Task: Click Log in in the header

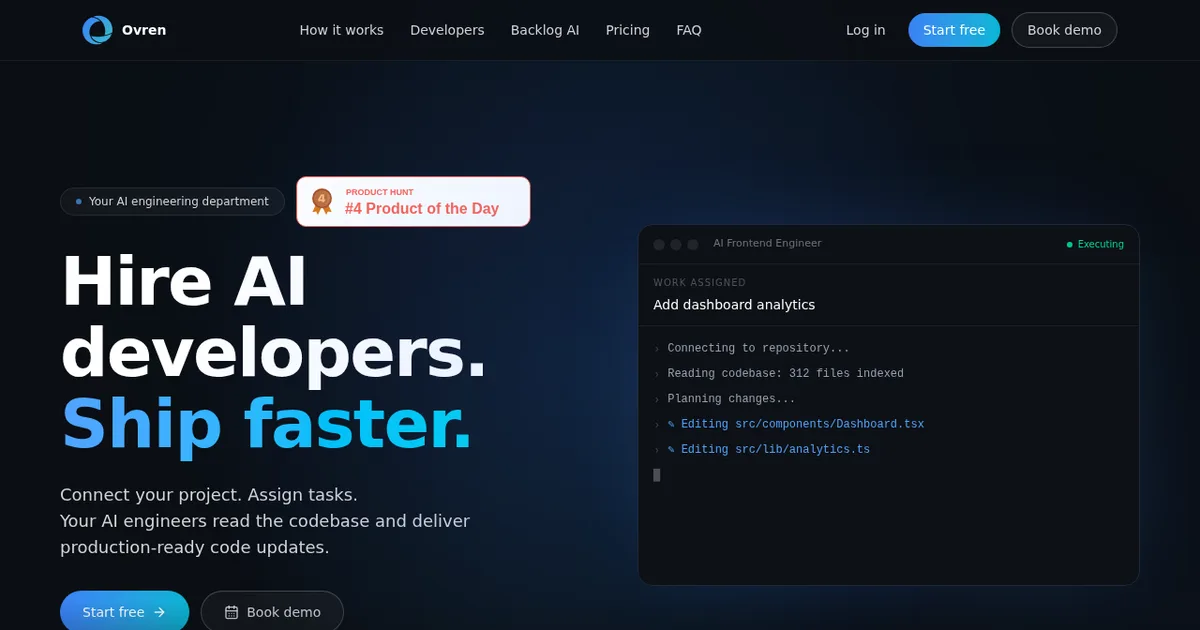Action: [x=865, y=30]
